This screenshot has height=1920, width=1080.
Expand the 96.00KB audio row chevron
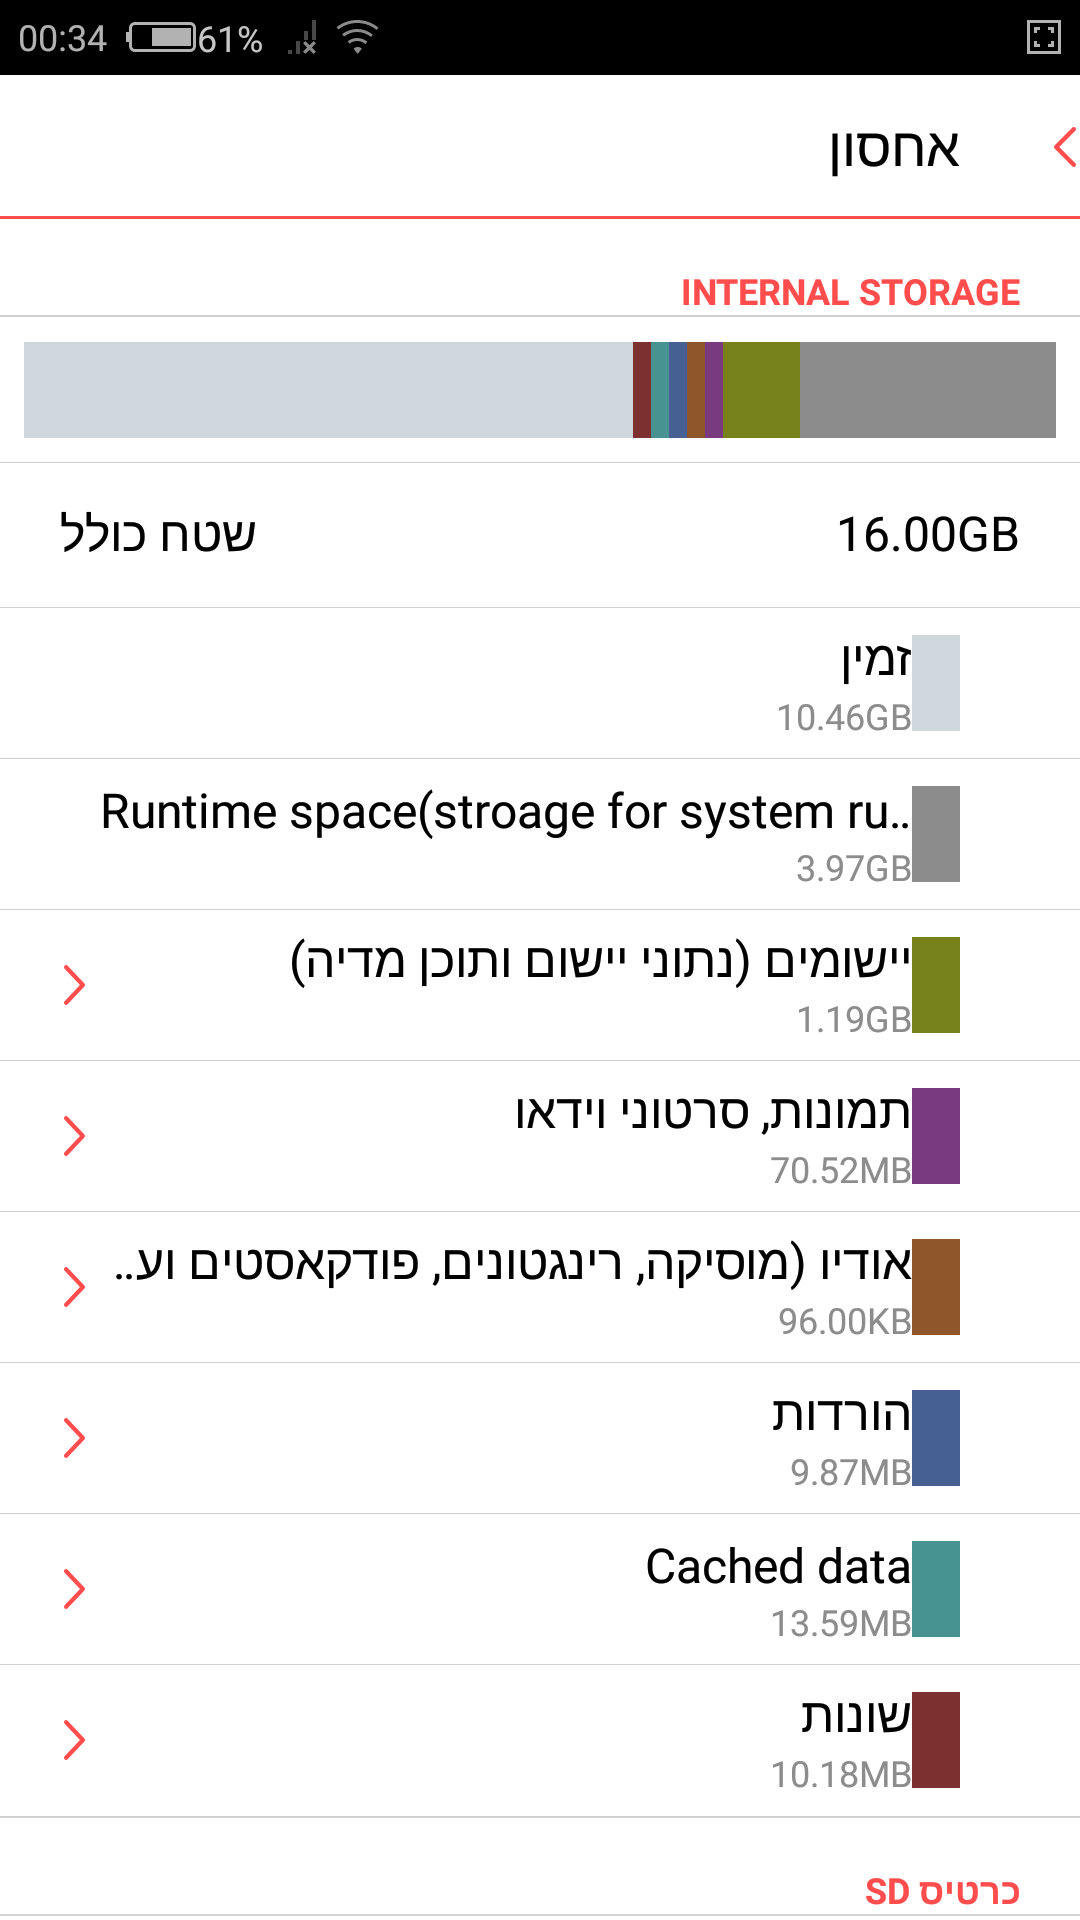74,1287
